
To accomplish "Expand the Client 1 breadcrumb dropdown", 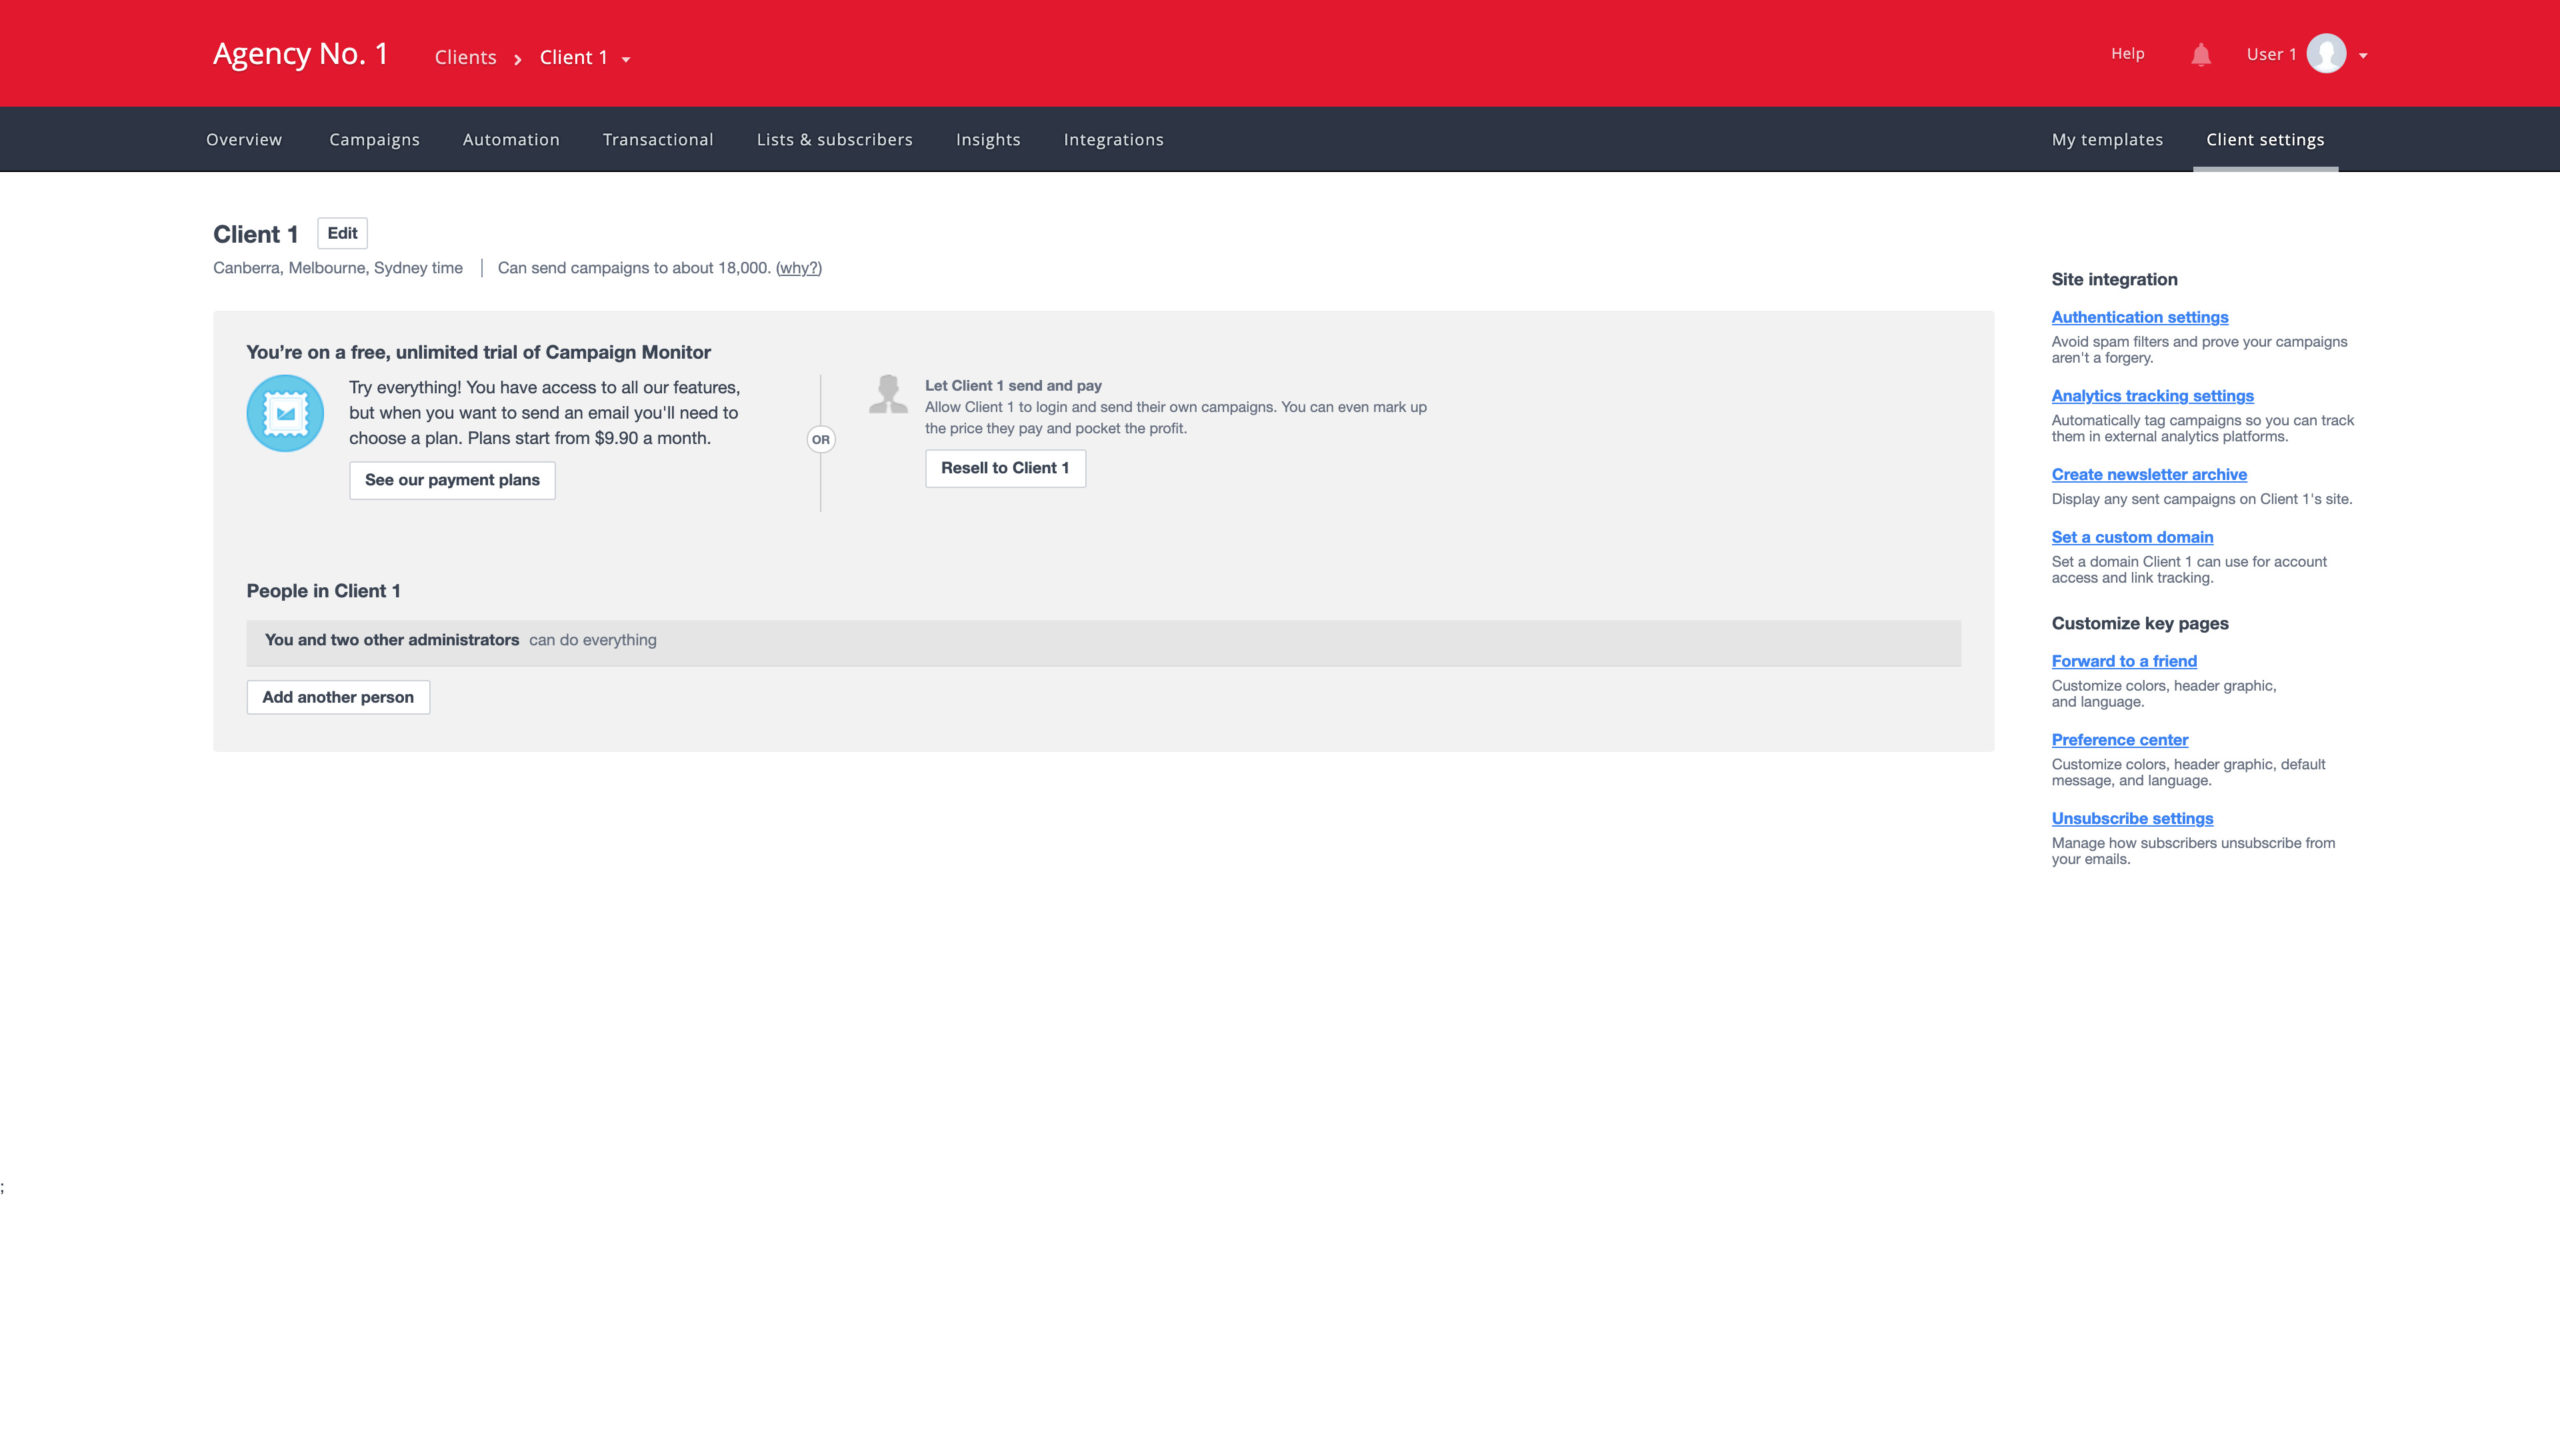I will point(626,59).
